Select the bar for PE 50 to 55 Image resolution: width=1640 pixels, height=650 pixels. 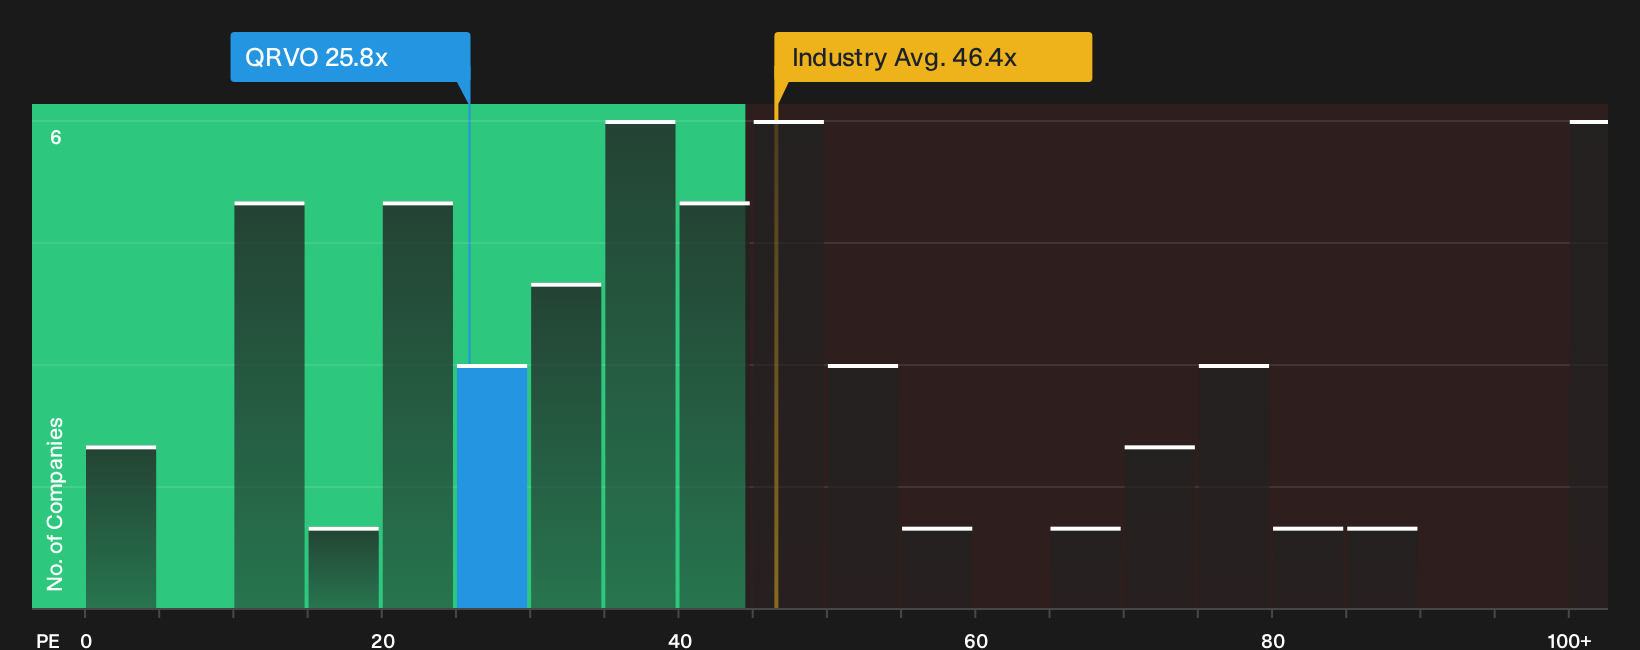click(x=863, y=486)
